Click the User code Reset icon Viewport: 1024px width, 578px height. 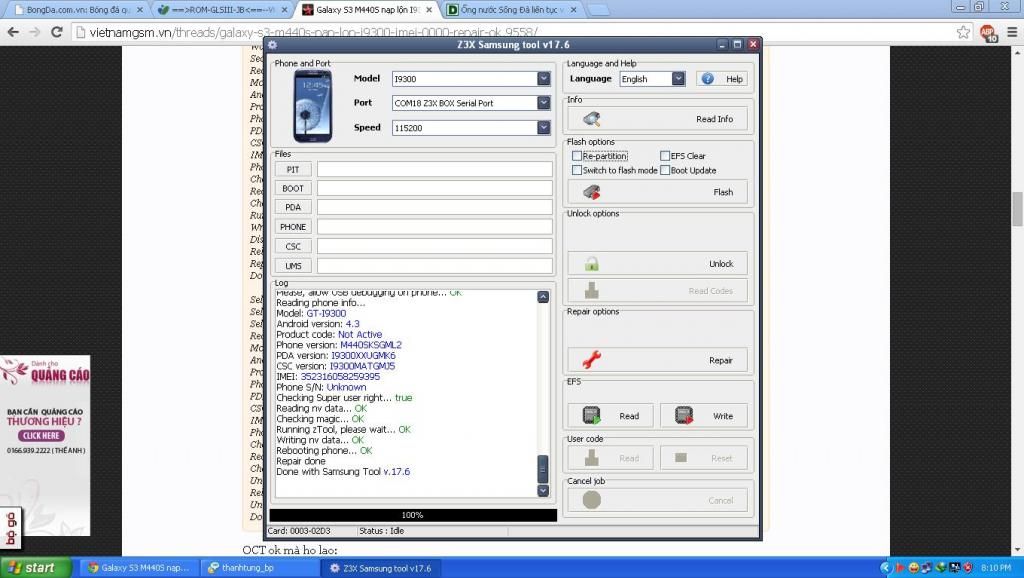[681, 458]
